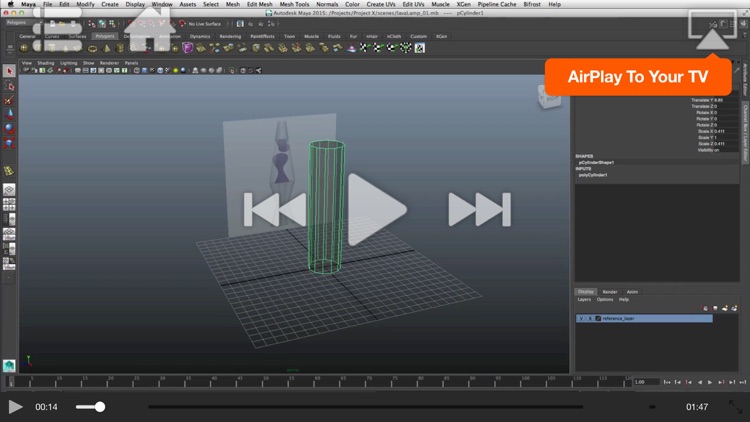Open the Modify menu
The height and width of the screenshot is (422, 750).
86,4
